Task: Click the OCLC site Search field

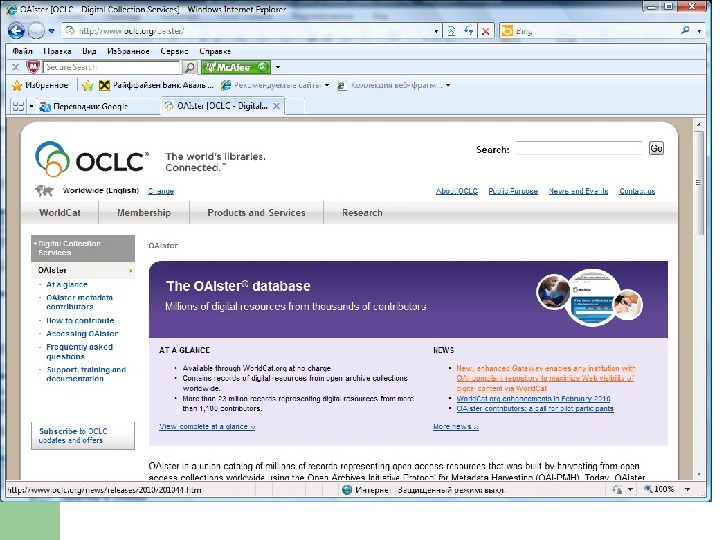Action: 579,148
